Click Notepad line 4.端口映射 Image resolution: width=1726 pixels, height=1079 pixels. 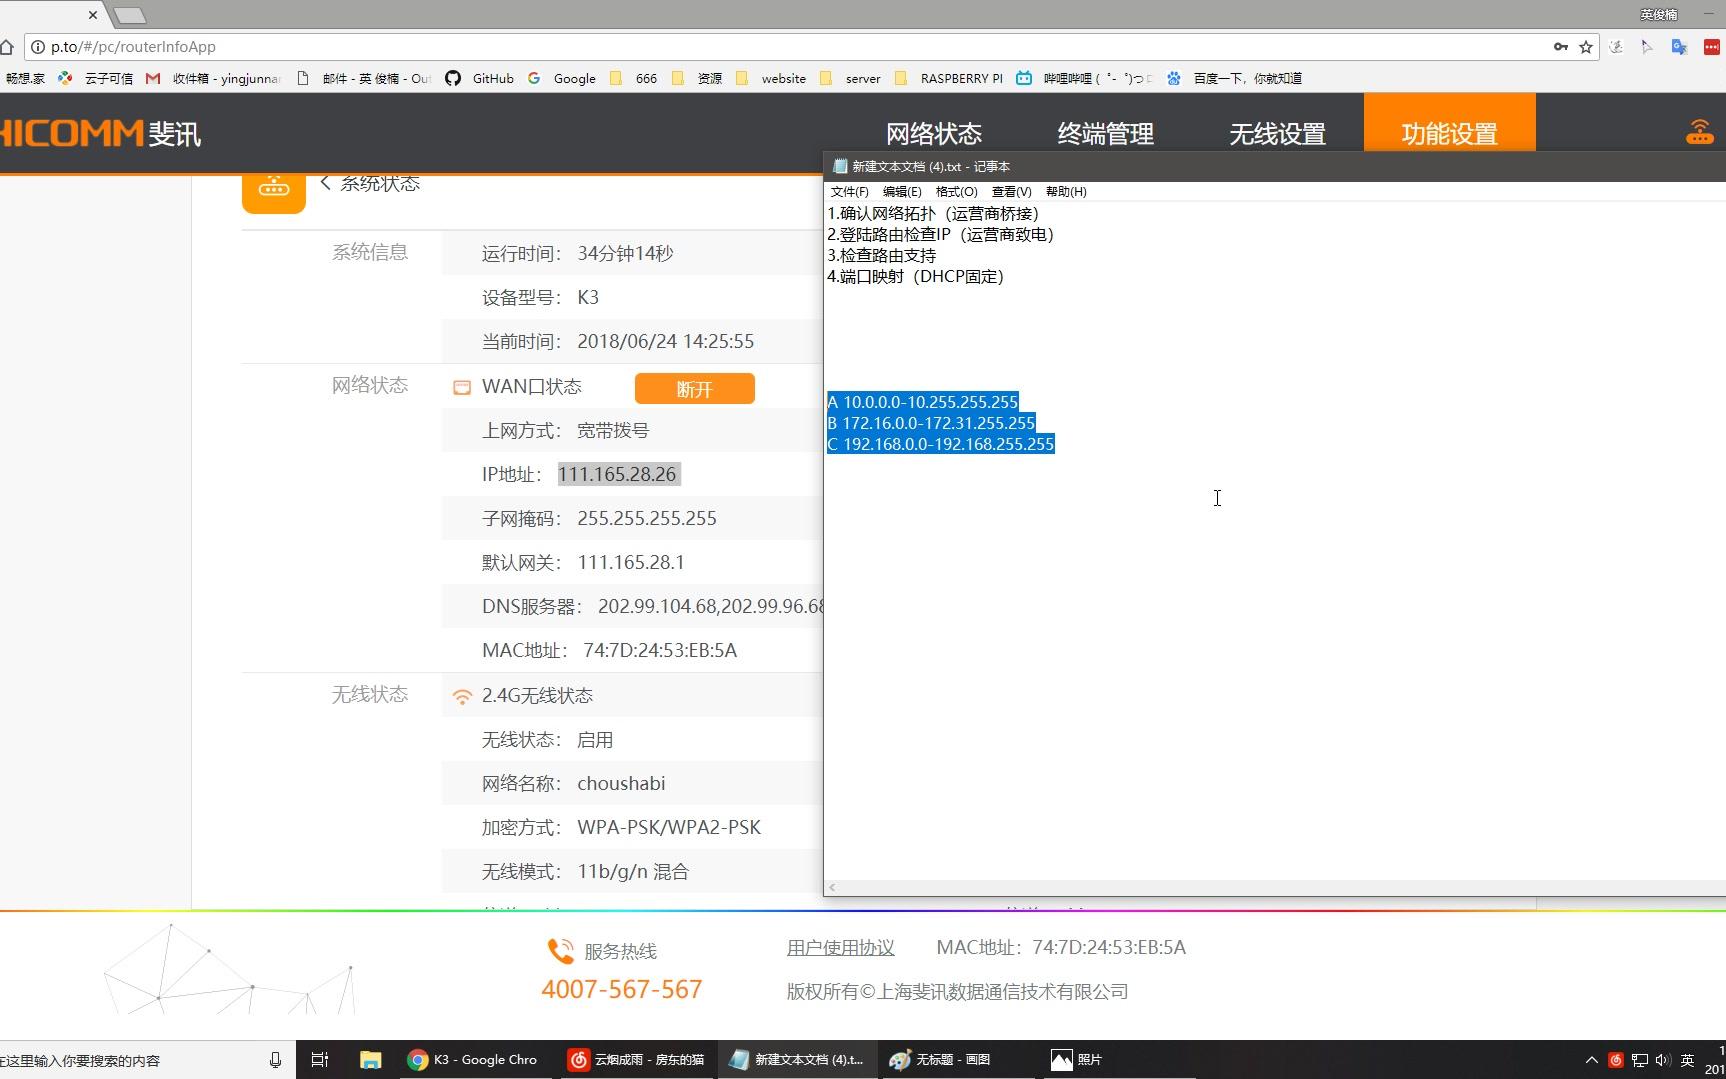pos(916,276)
